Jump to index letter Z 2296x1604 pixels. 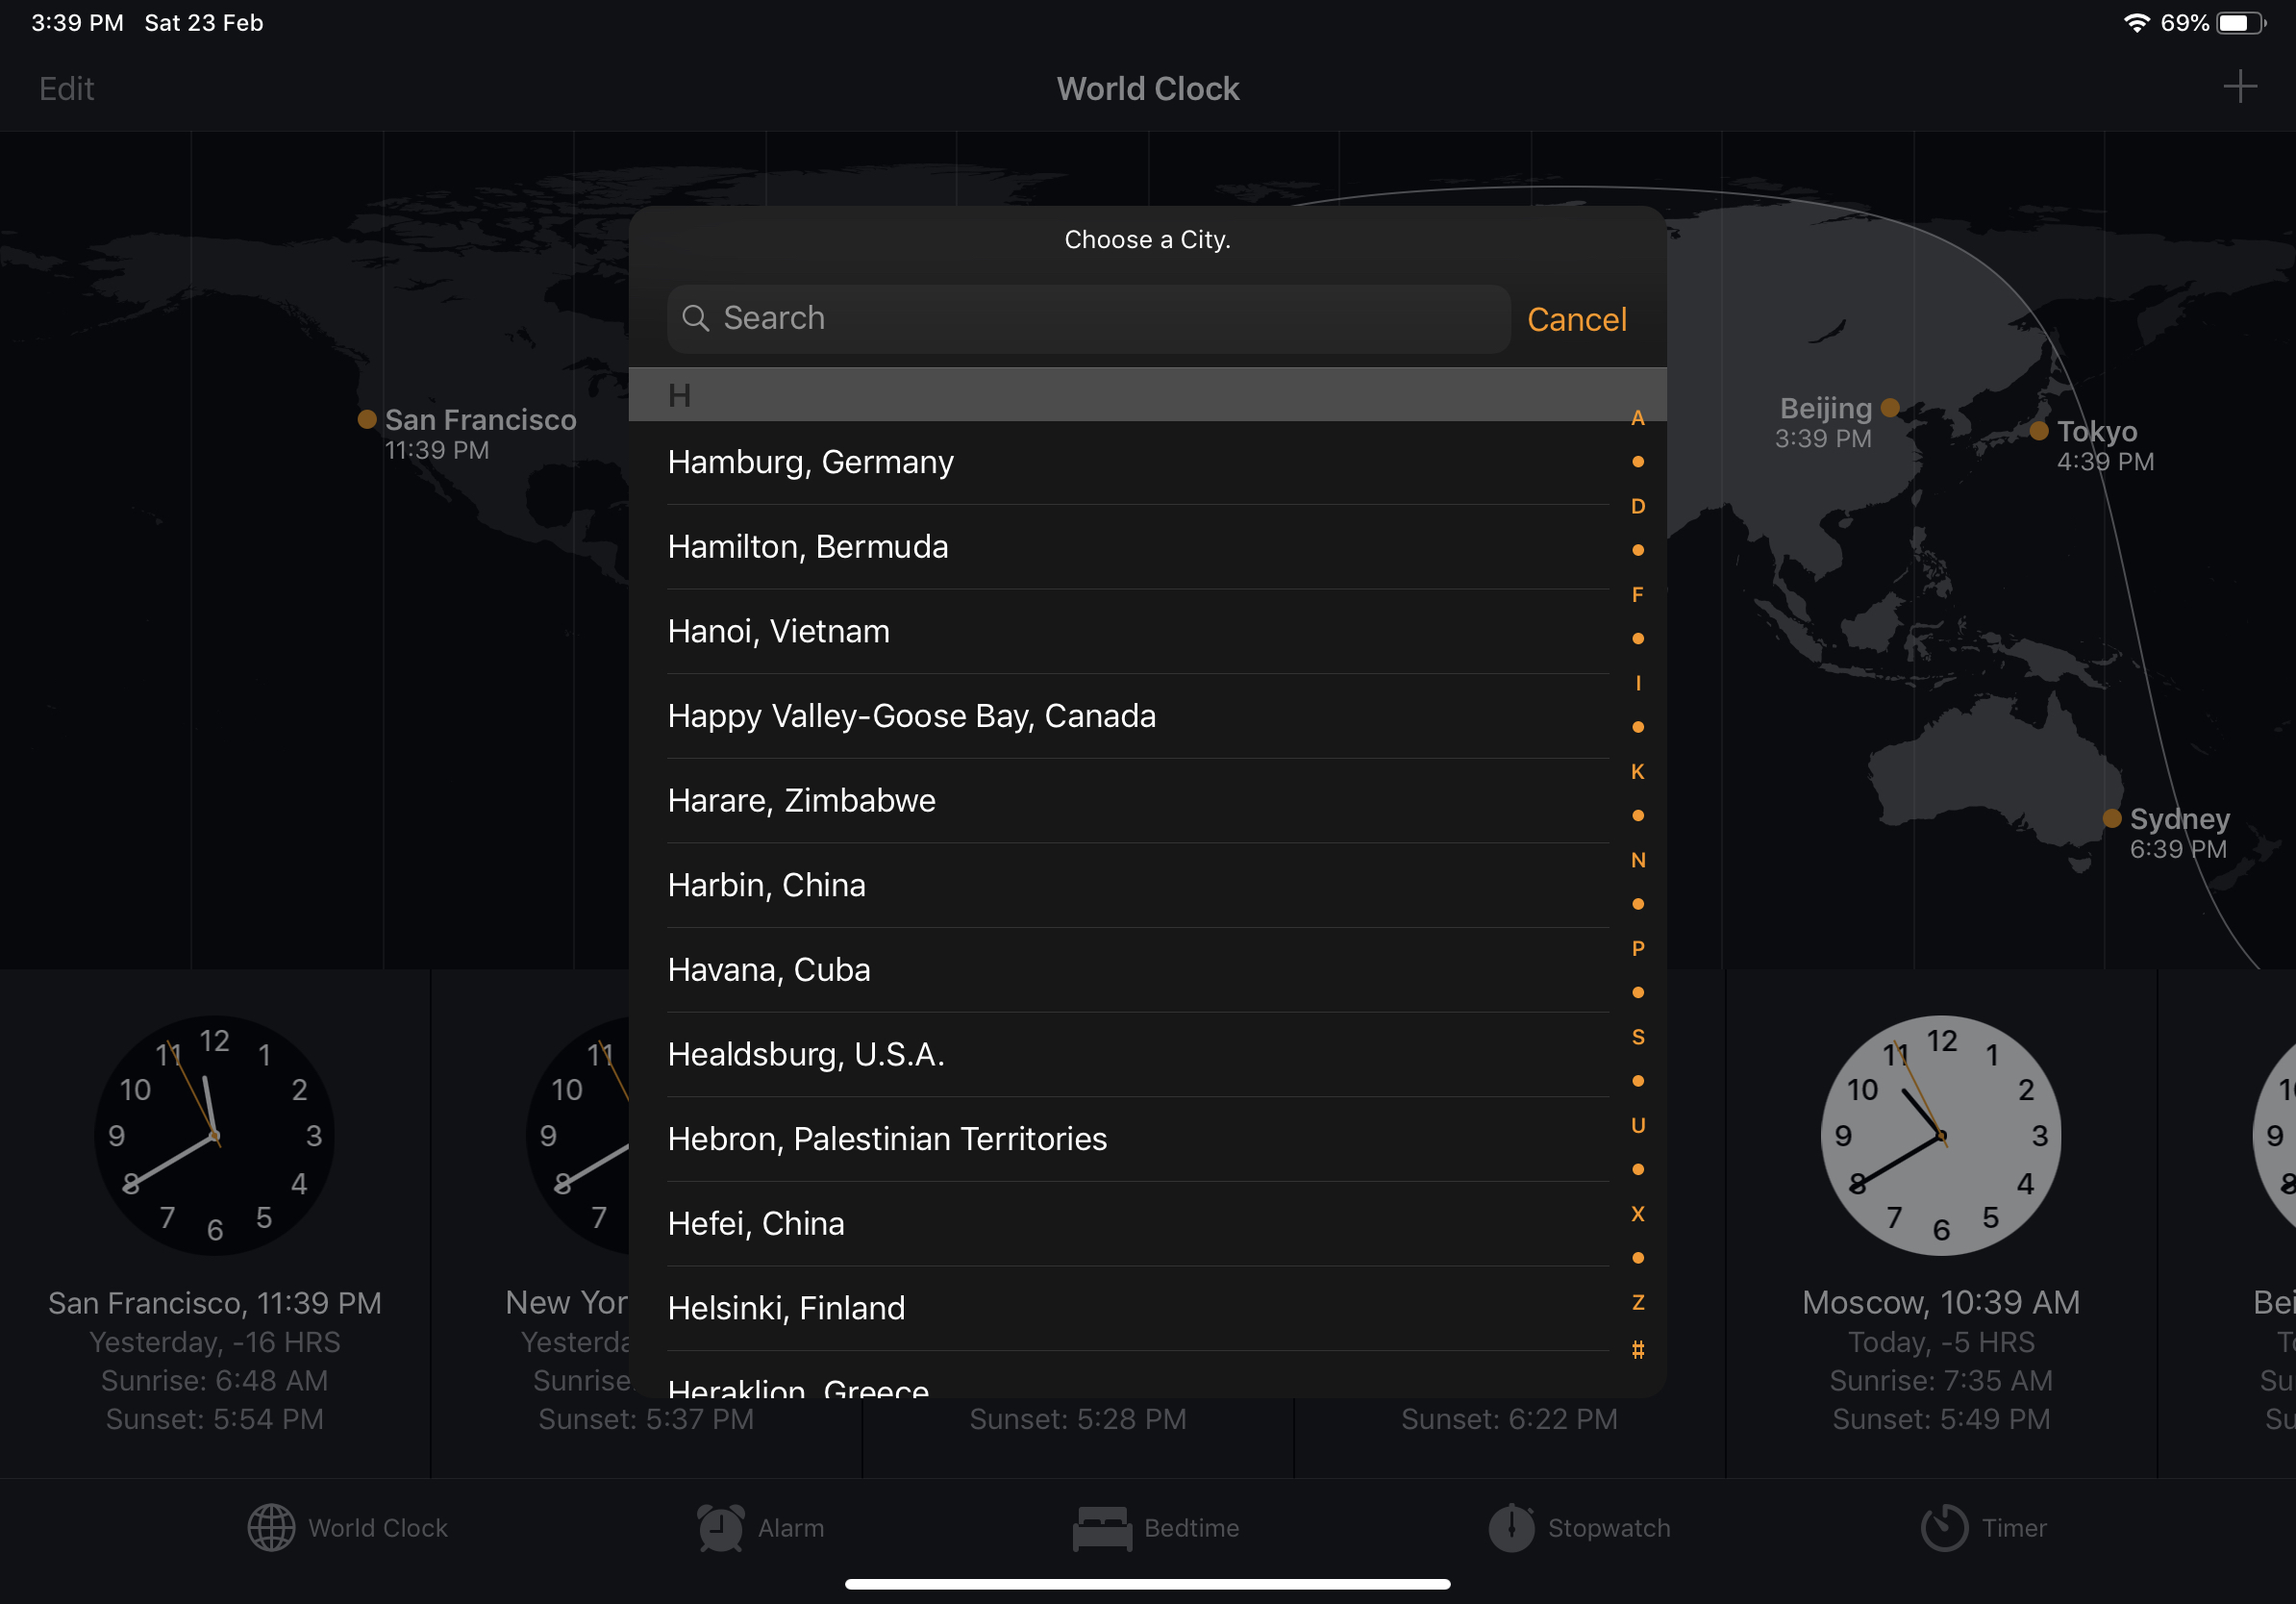click(1637, 1302)
